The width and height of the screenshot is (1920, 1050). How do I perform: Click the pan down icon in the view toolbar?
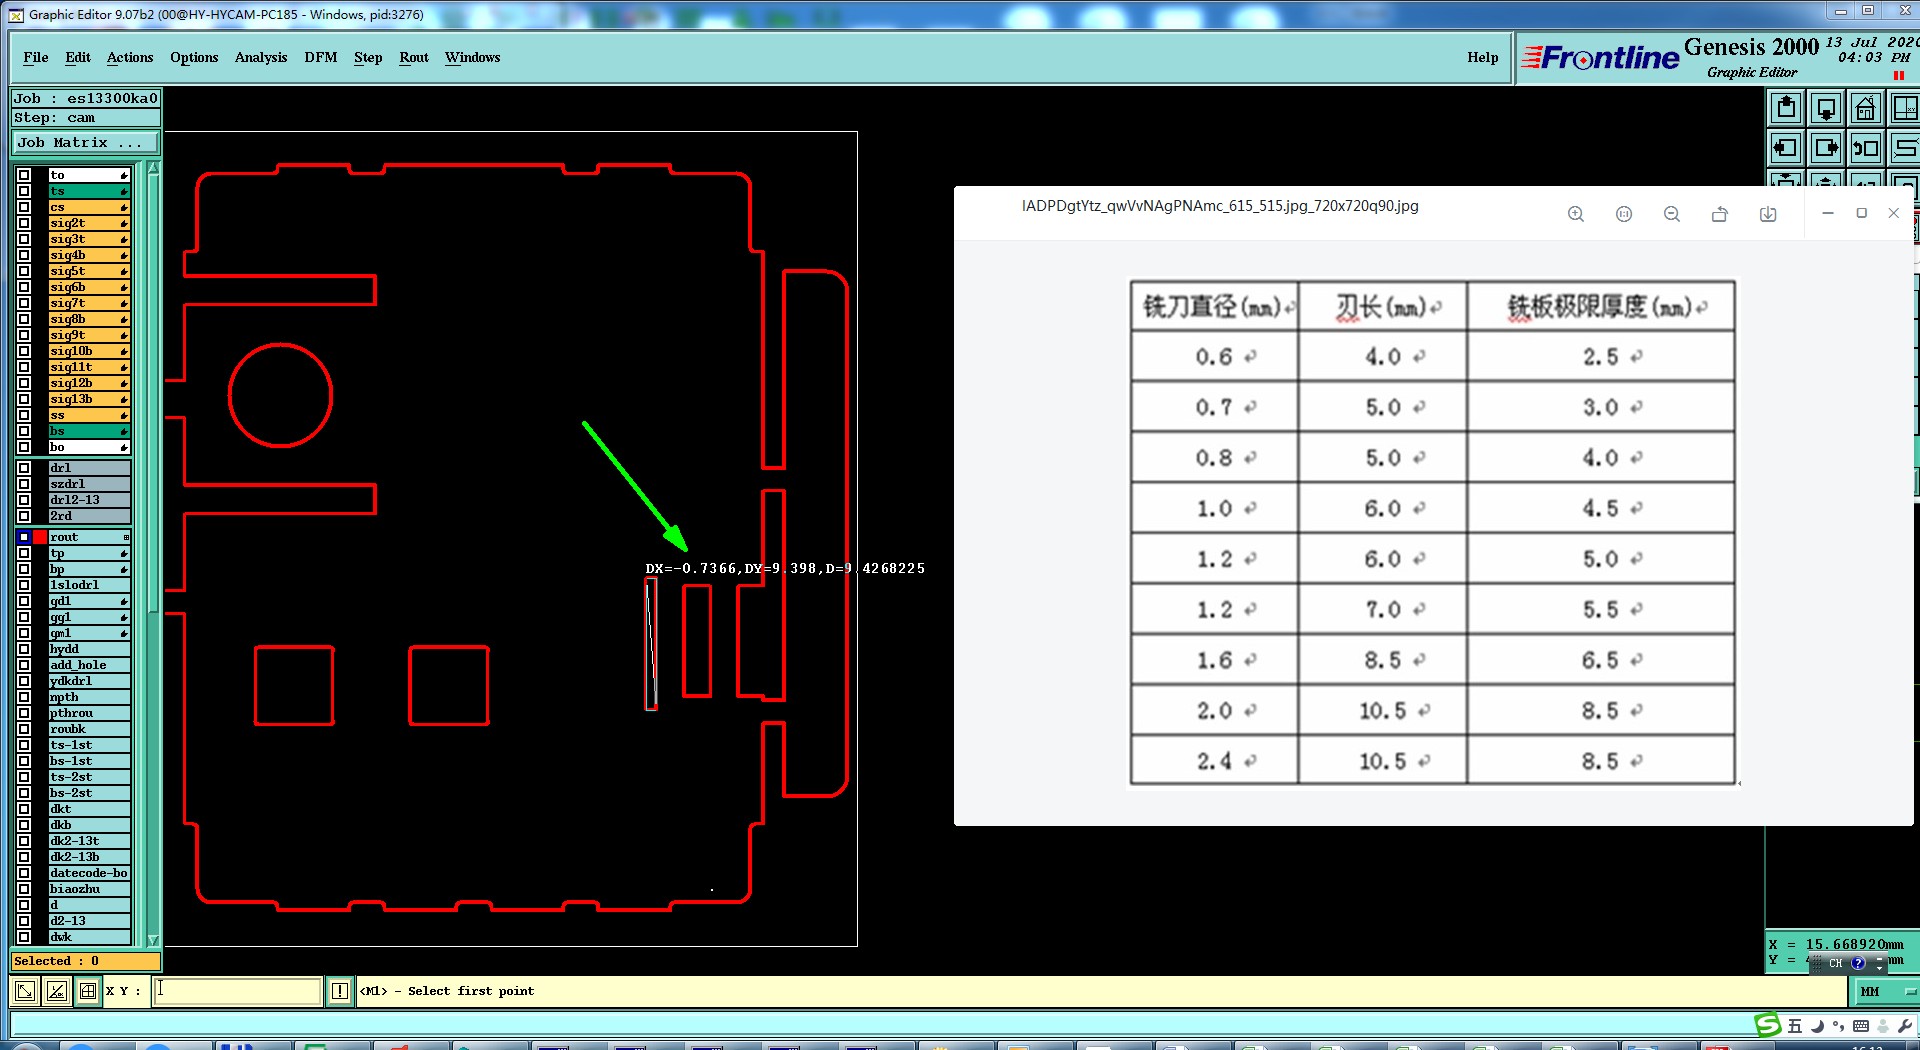(x=1826, y=108)
